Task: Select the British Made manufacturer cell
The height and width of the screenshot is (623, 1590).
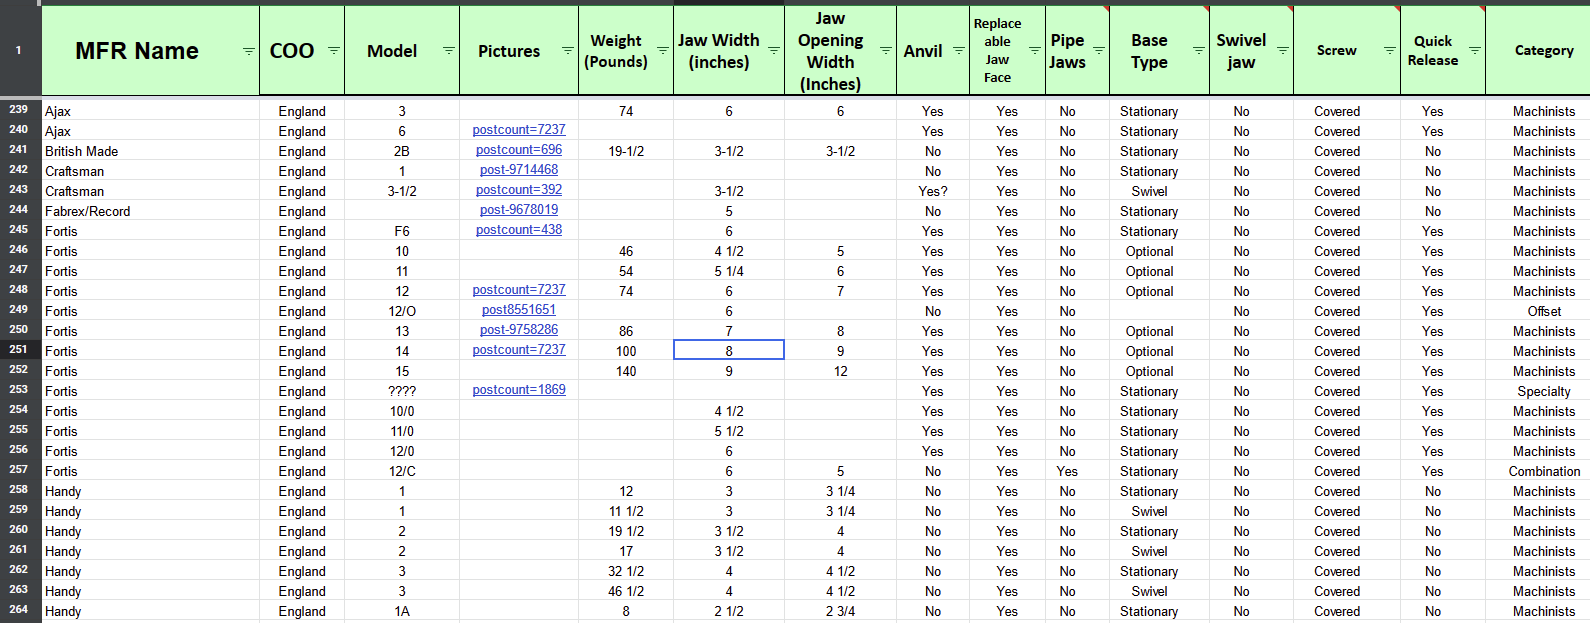Action: coord(81,151)
